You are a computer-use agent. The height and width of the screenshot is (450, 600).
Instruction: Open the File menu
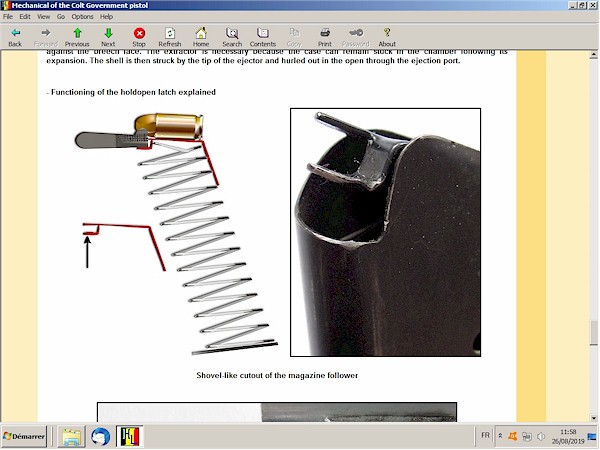[8, 16]
